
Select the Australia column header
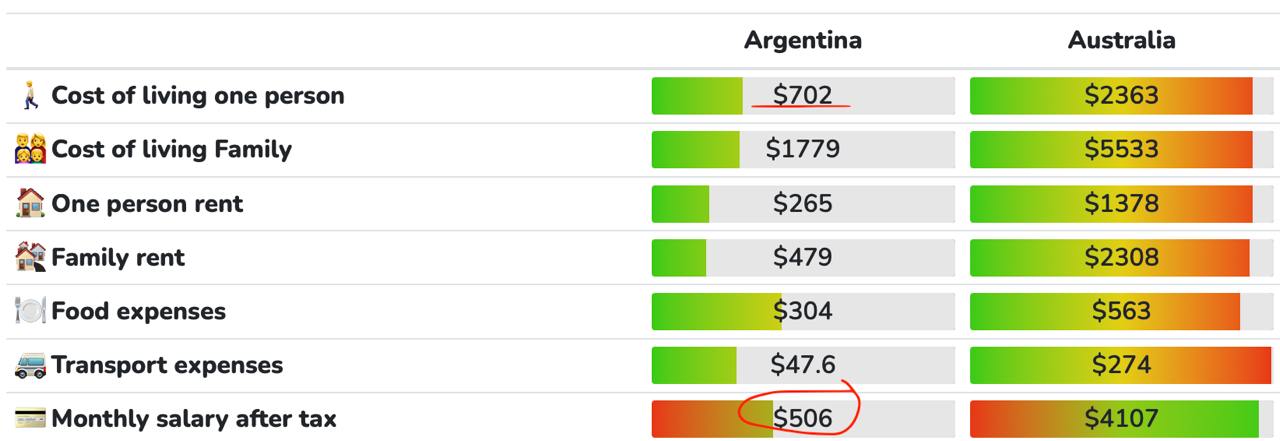[x=1121, y=40]
